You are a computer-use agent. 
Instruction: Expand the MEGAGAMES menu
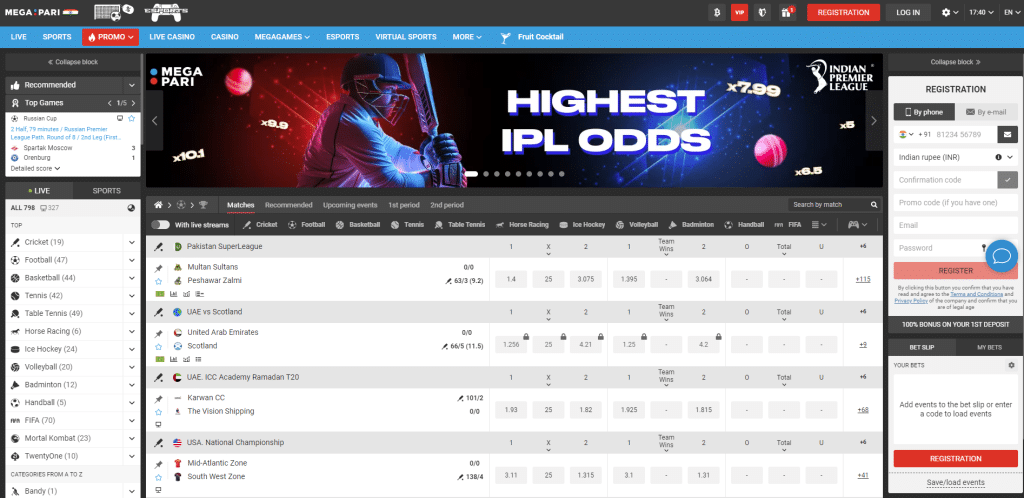[x=282, y=37]
